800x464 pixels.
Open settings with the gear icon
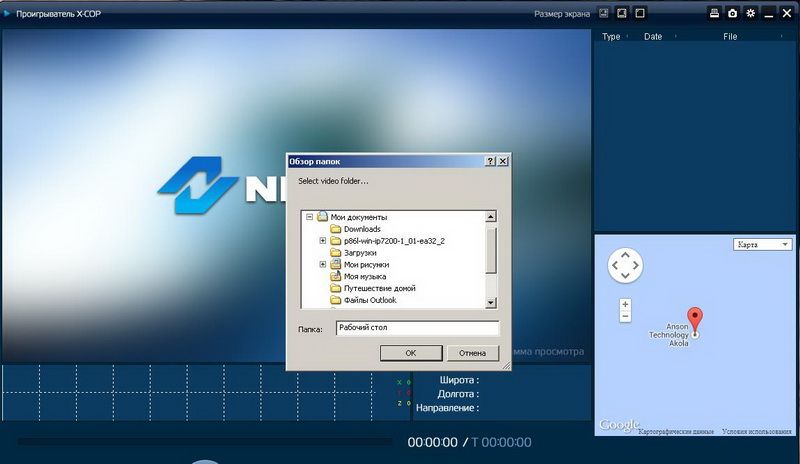[750, 13]
